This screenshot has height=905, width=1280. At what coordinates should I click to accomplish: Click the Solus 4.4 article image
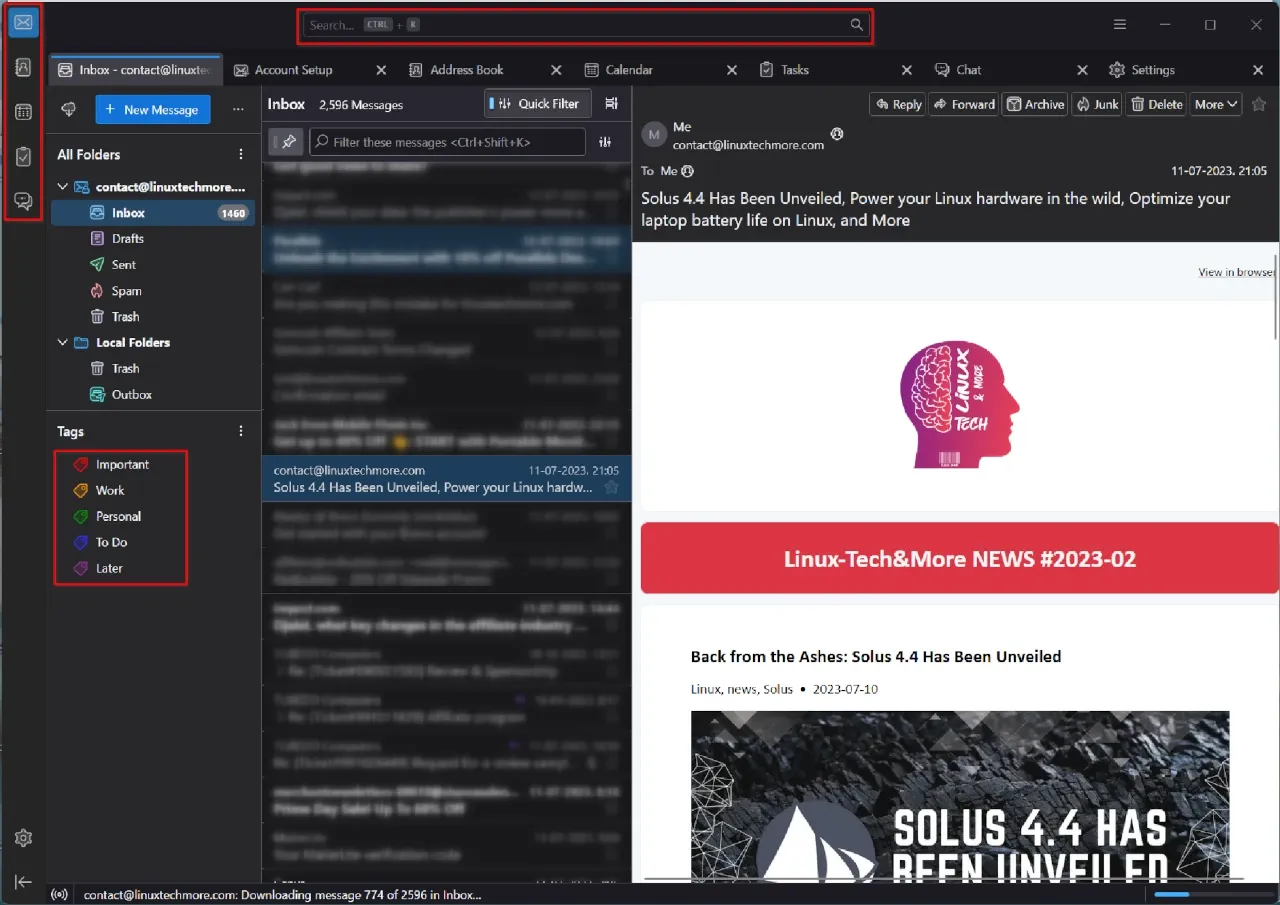tap(960, 796)
